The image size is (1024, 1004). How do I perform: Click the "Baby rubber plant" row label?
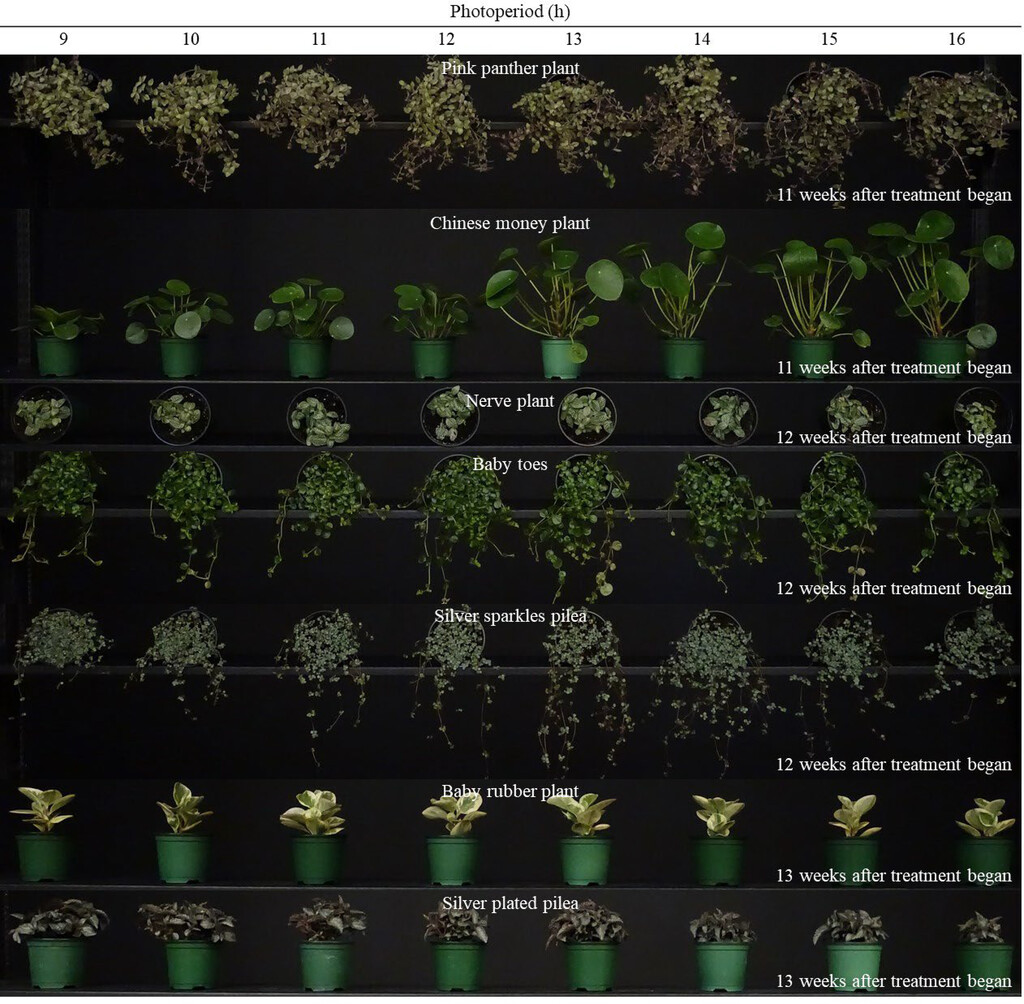pos(510,791)
